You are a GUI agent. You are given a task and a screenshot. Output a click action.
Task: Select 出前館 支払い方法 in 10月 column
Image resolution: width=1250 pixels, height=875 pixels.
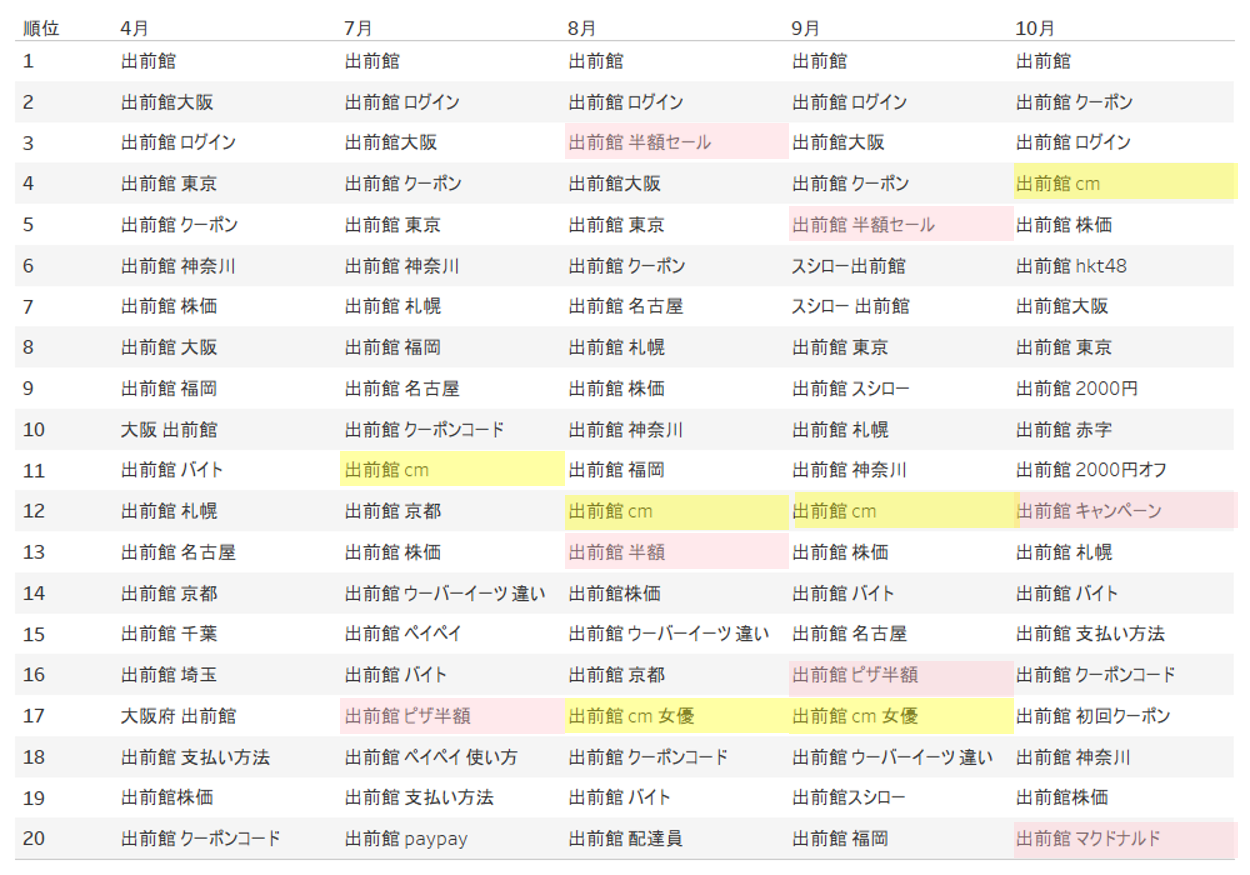tap(1091, 634)
